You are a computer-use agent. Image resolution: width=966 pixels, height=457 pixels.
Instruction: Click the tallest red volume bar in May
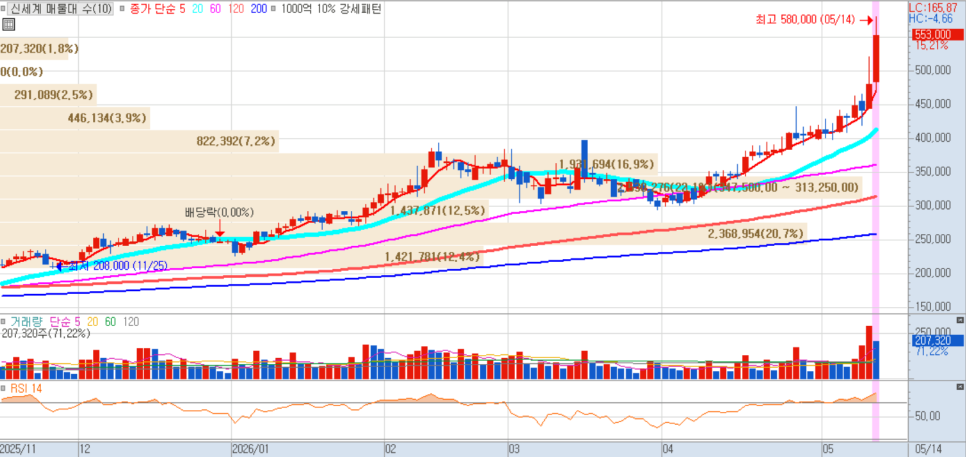869,352
